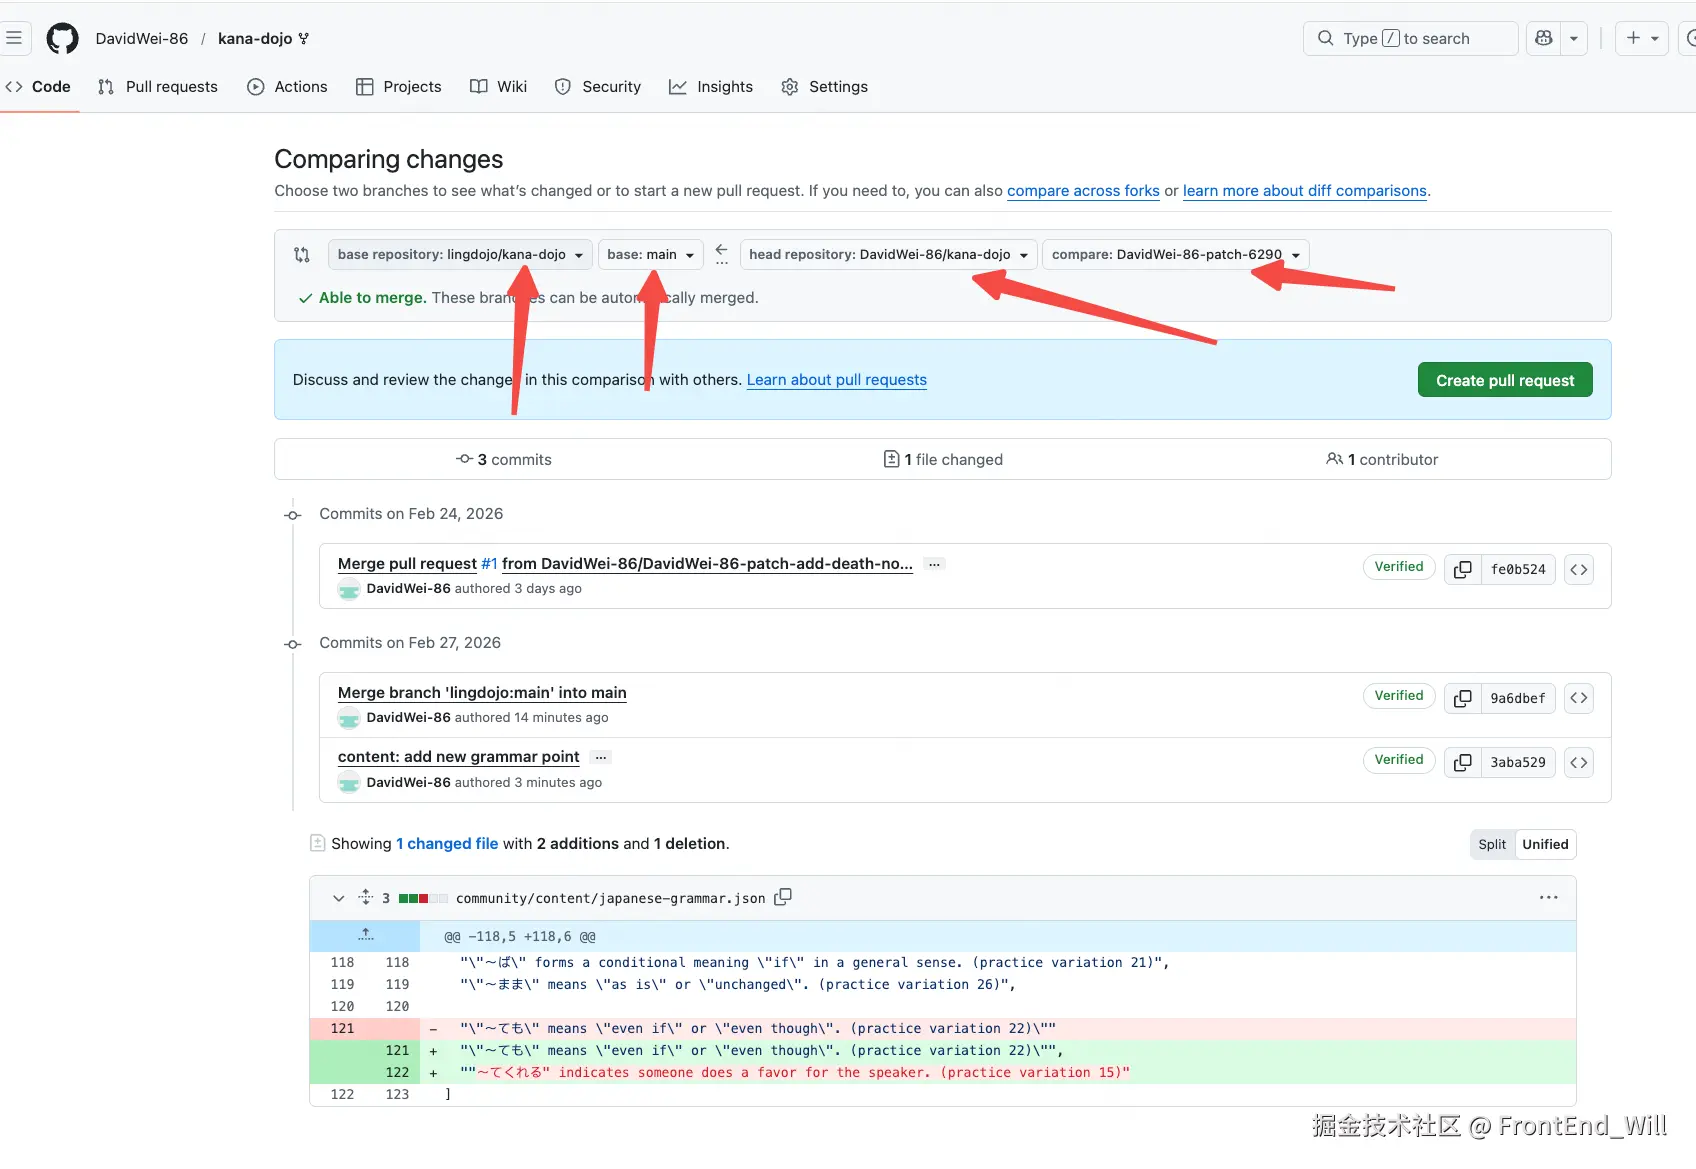Switch diff view to Unified

point(1545,845)
